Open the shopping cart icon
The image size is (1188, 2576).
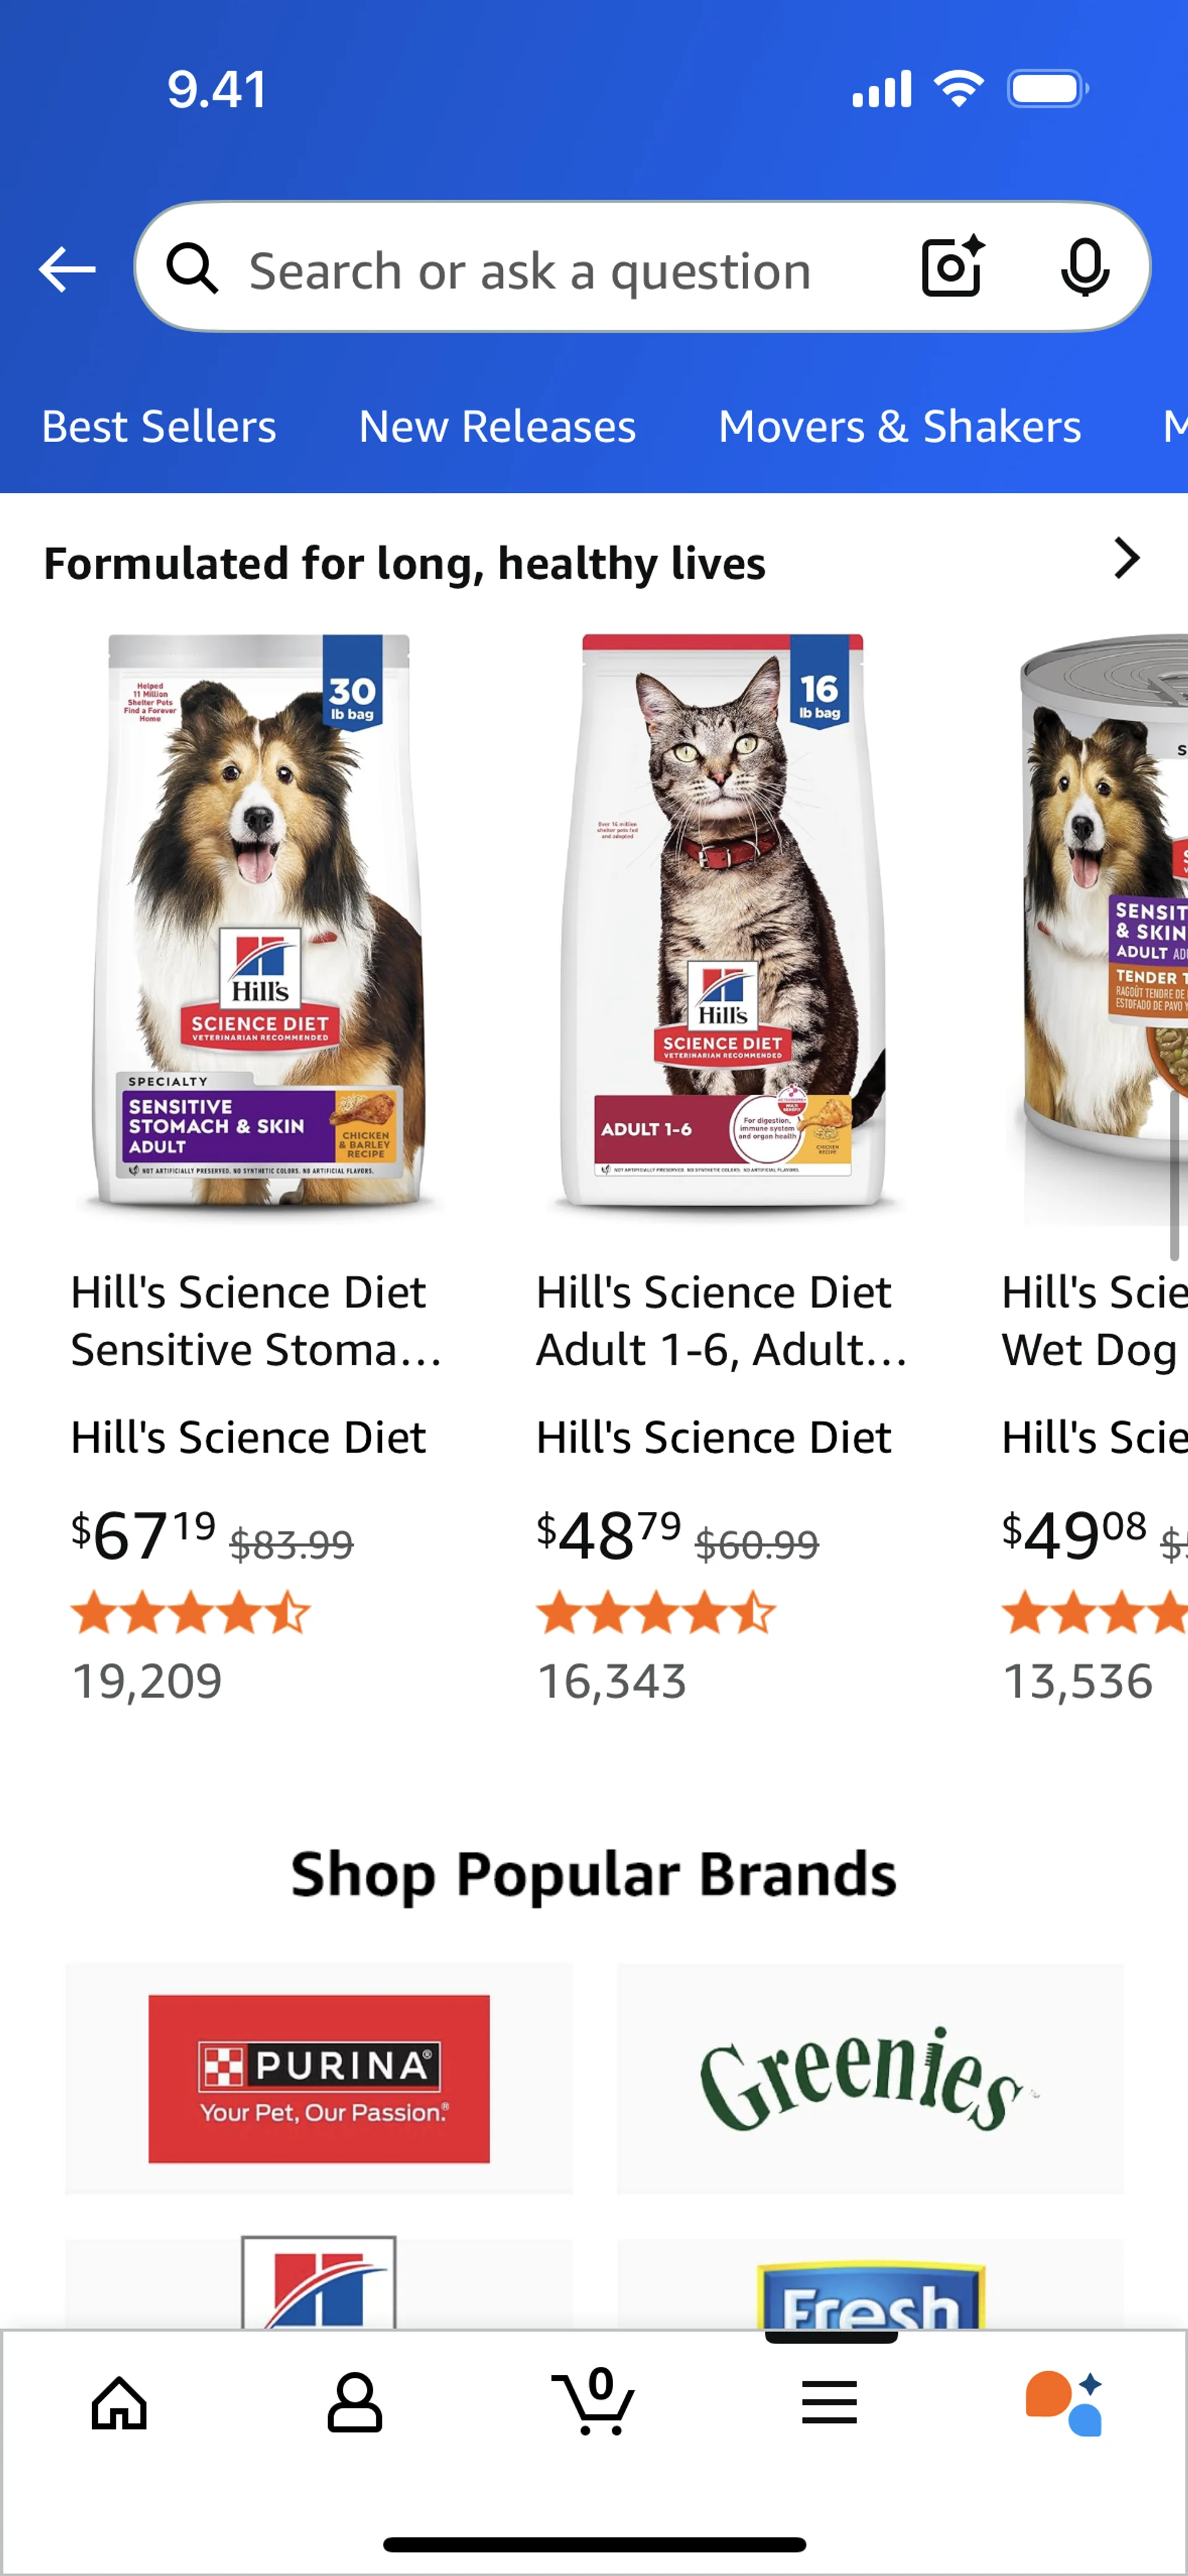tap(593, 2401)
